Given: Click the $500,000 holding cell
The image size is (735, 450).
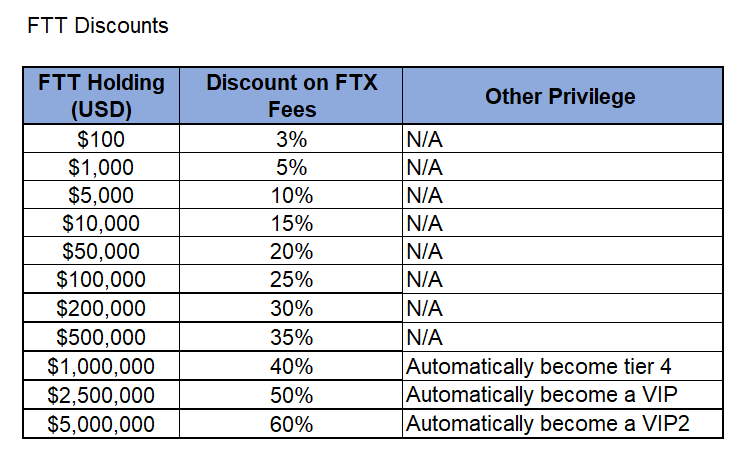Looking at the screenshot, I should tap(101, 337).
